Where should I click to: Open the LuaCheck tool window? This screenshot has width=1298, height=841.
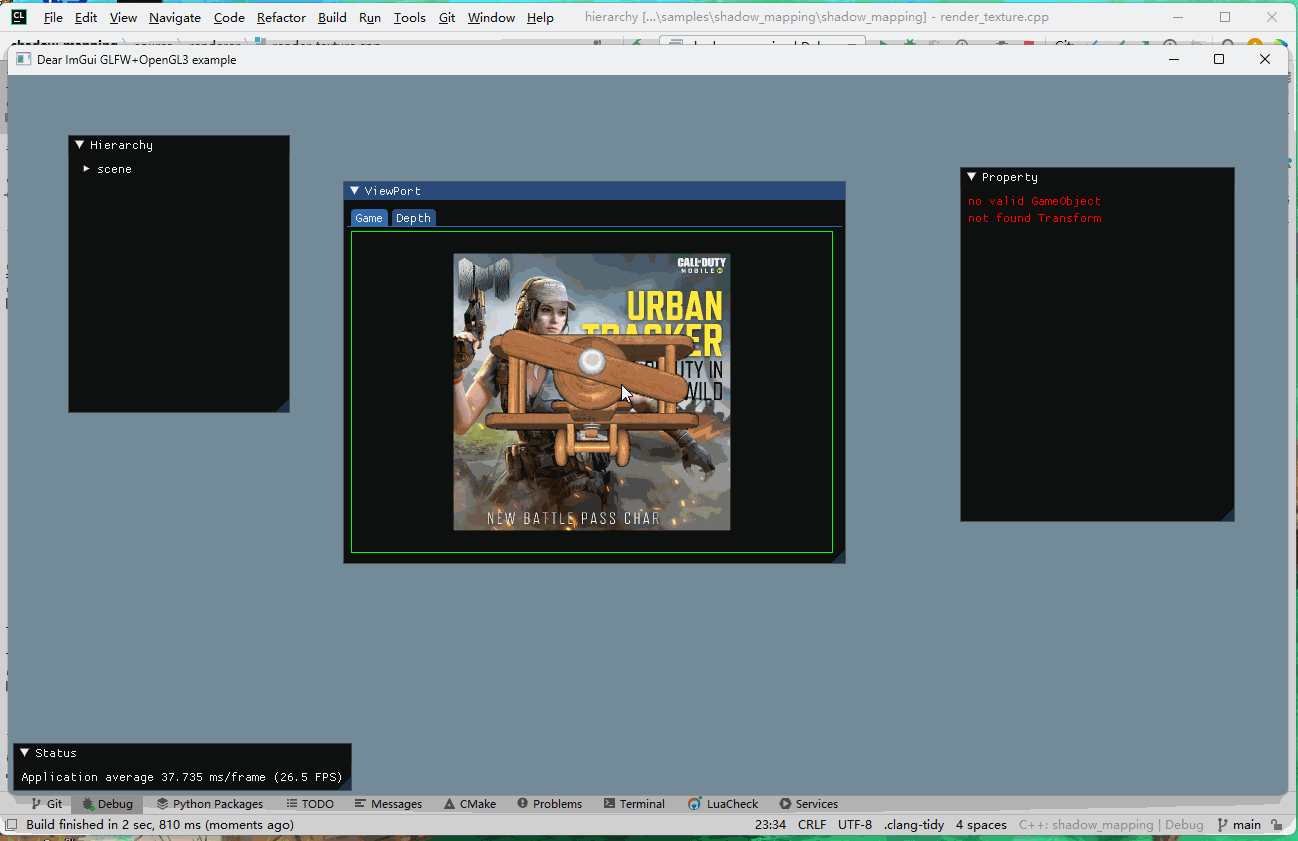click(723, 804)
